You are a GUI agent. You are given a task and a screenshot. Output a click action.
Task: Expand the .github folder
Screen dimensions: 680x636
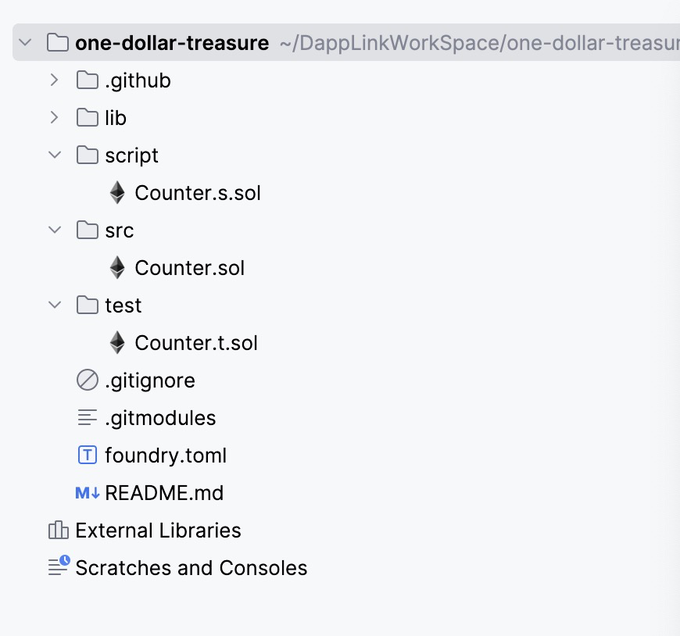coord(54,80)
